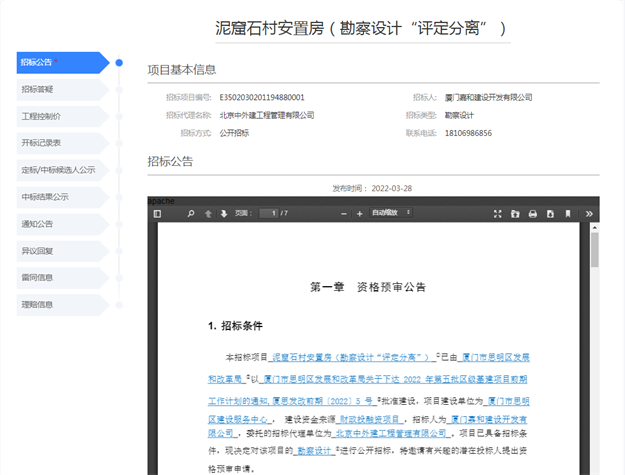This screenshot has width=625, height=475.
Task: Open the 定标/中标候选人公示 tab
Action: (63, 170)
